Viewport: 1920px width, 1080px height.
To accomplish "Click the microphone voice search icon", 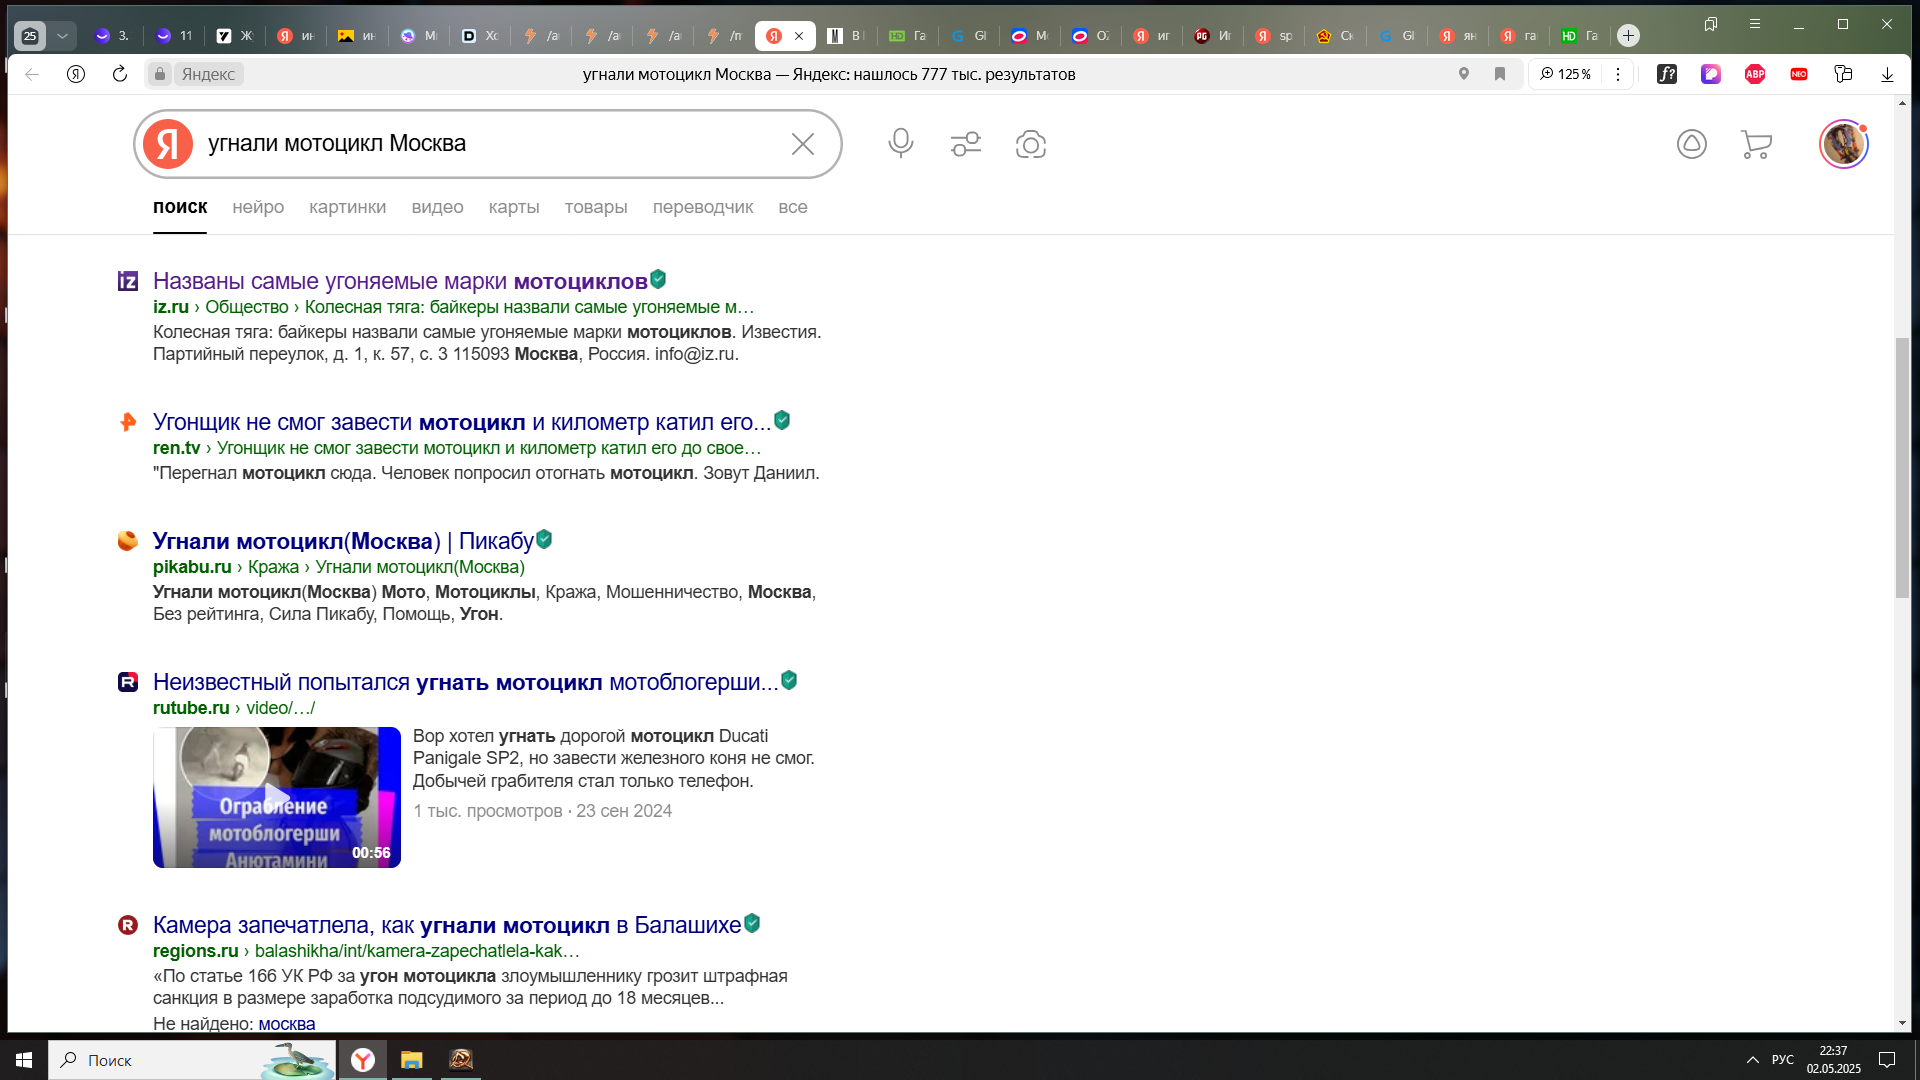I will [x=900, y=144].
